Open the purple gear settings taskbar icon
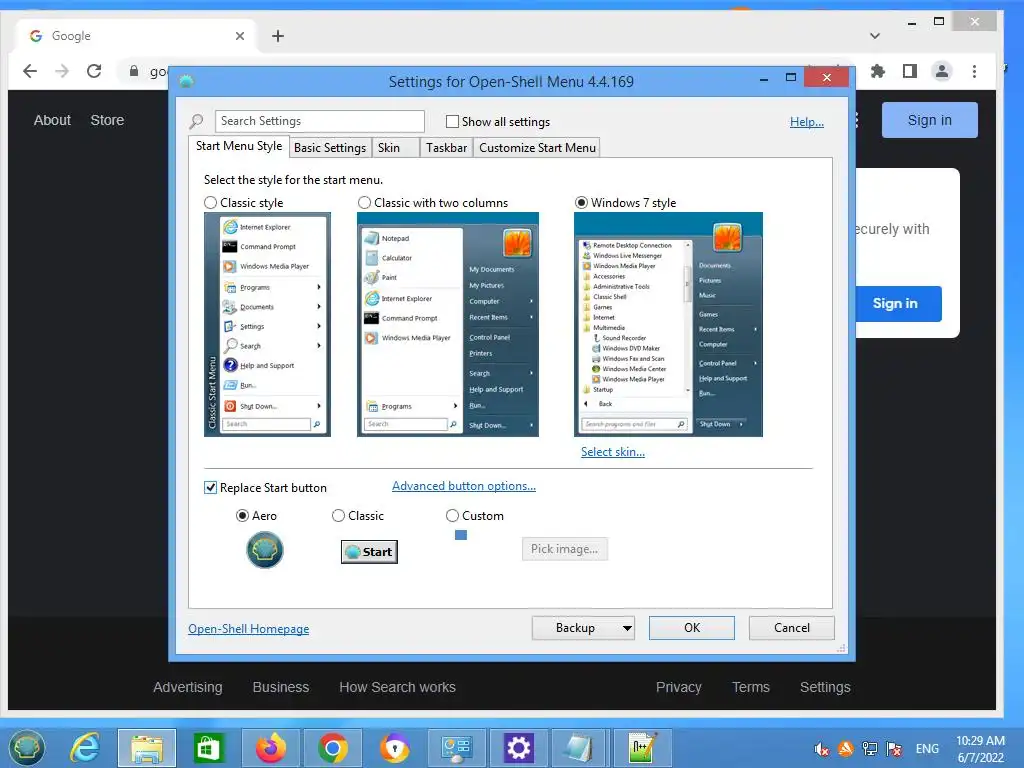 [x=519, y=748]
